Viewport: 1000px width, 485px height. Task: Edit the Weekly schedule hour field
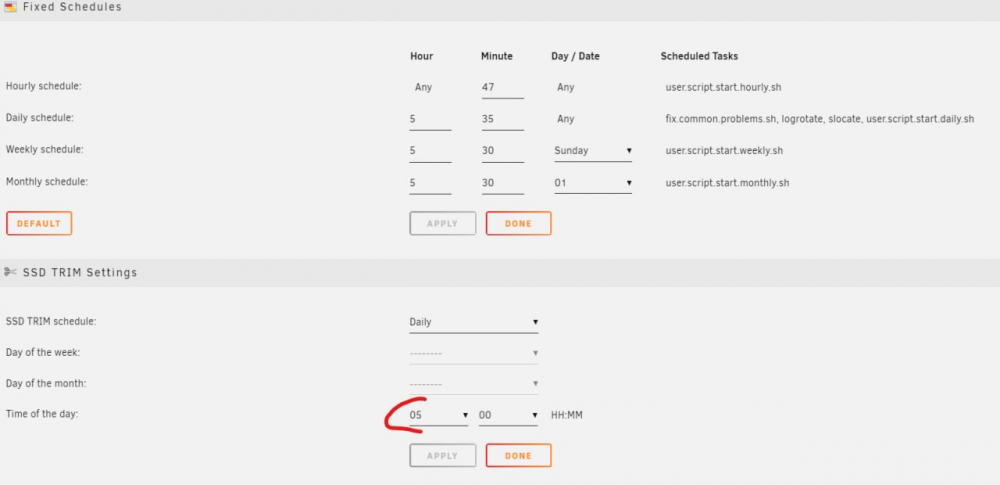pos(430,151)
